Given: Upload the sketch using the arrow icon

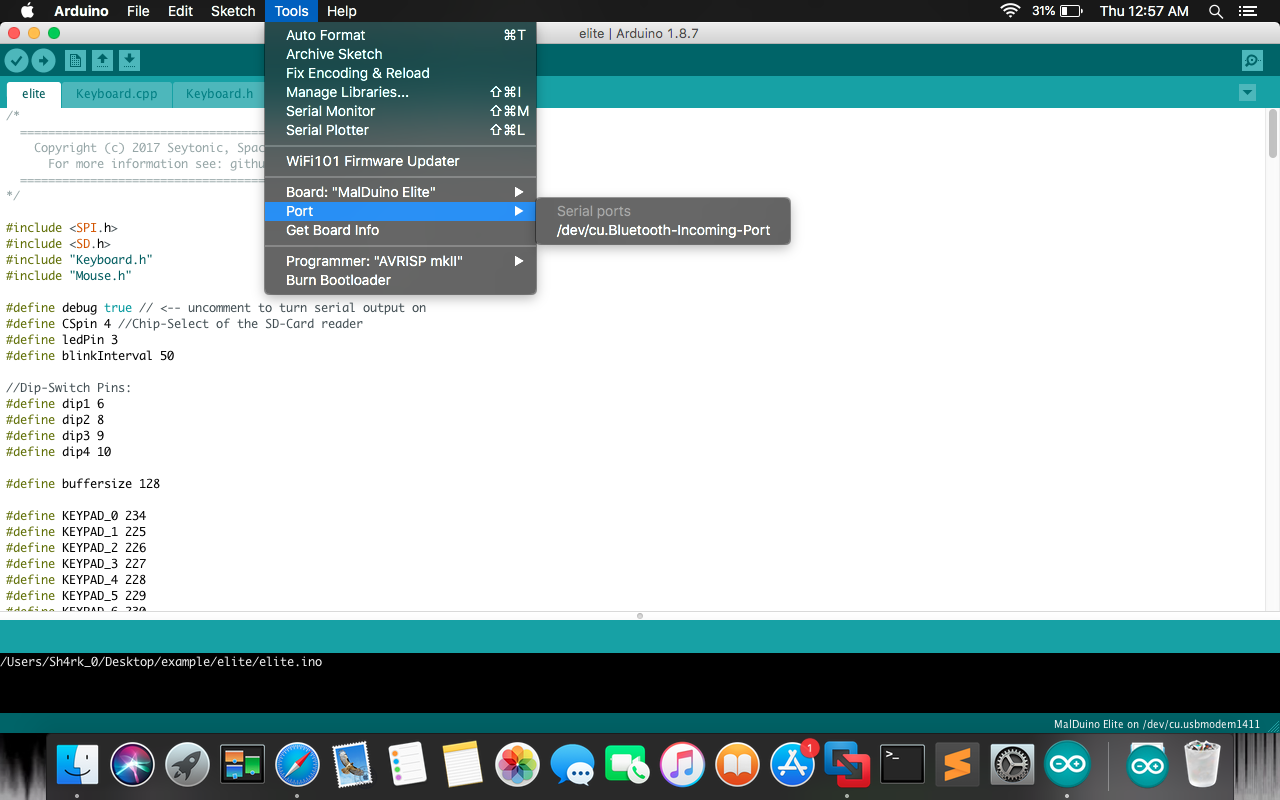Looking at the screenshot, I should click(43, 60).
